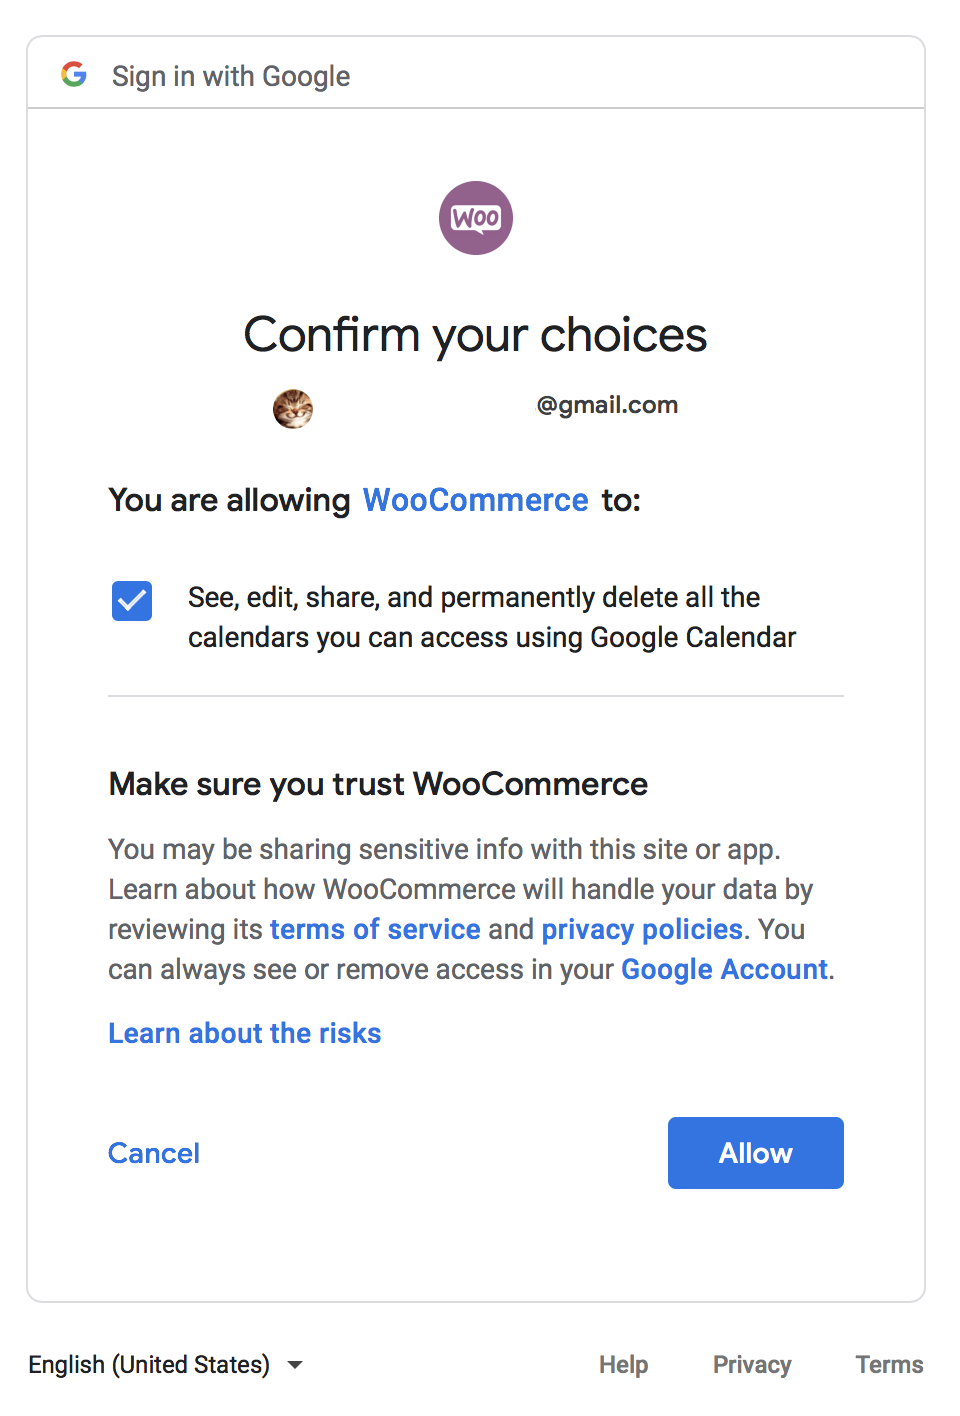Open the terms of service link

tap(375, 929)
